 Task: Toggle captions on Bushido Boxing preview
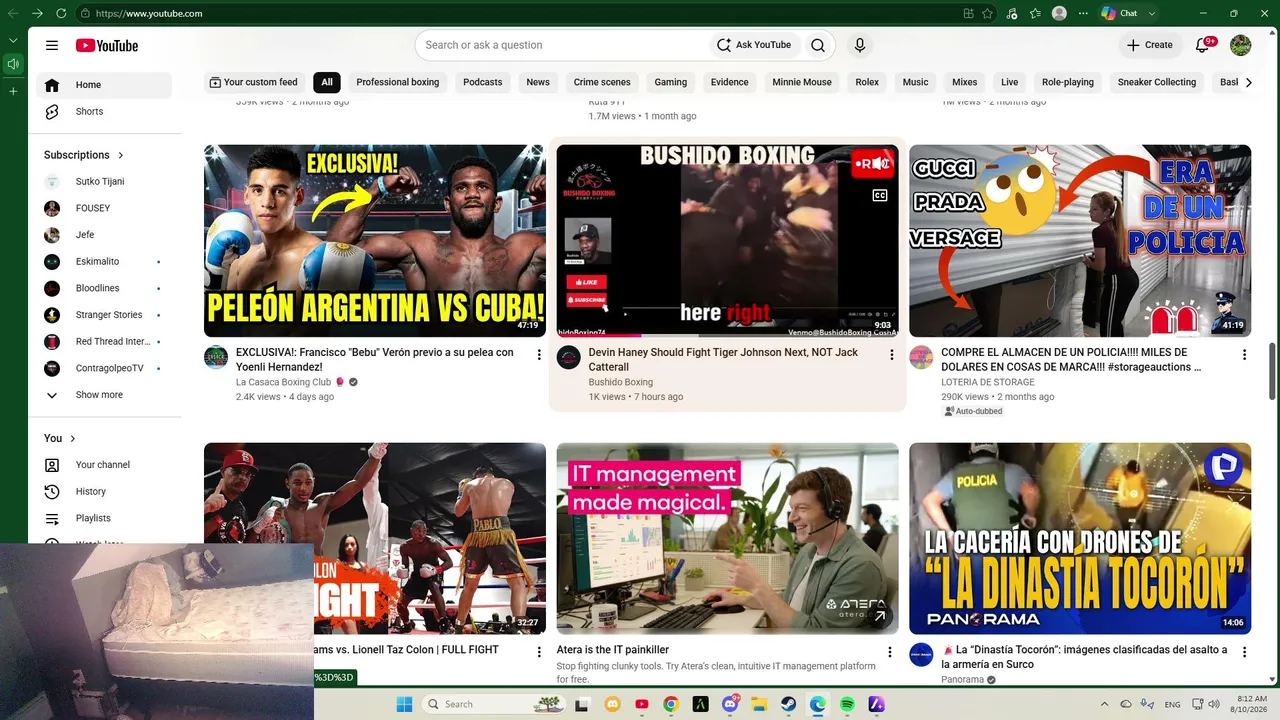[880, 196]
